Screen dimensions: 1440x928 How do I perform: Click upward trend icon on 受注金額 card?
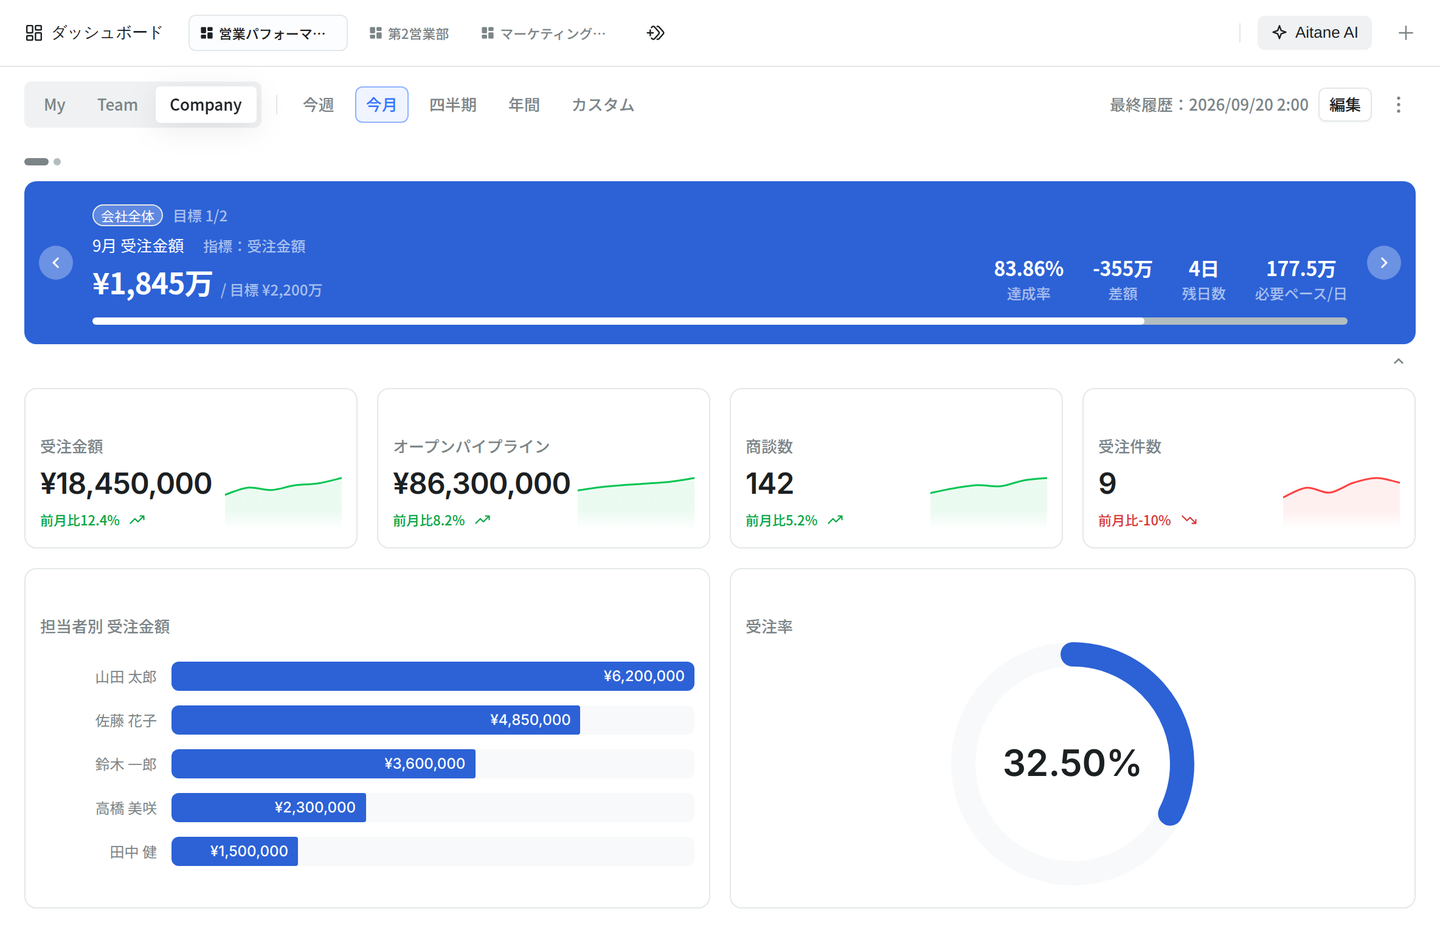point(137,520)
